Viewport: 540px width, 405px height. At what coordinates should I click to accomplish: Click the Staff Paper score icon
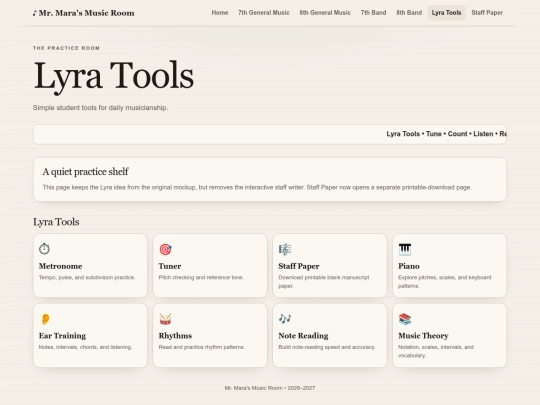[285, 249]
